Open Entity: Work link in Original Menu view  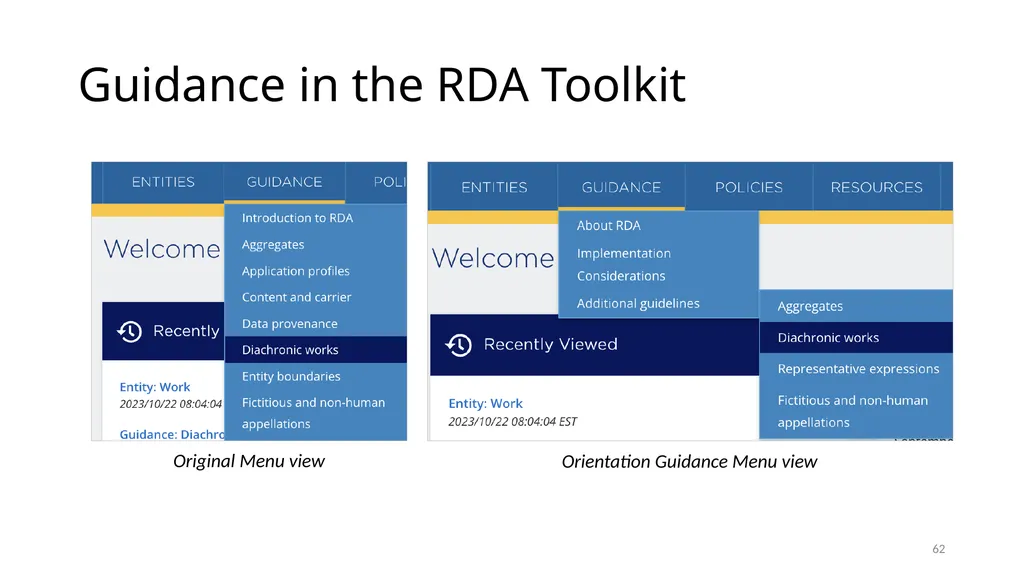point(155,387)
